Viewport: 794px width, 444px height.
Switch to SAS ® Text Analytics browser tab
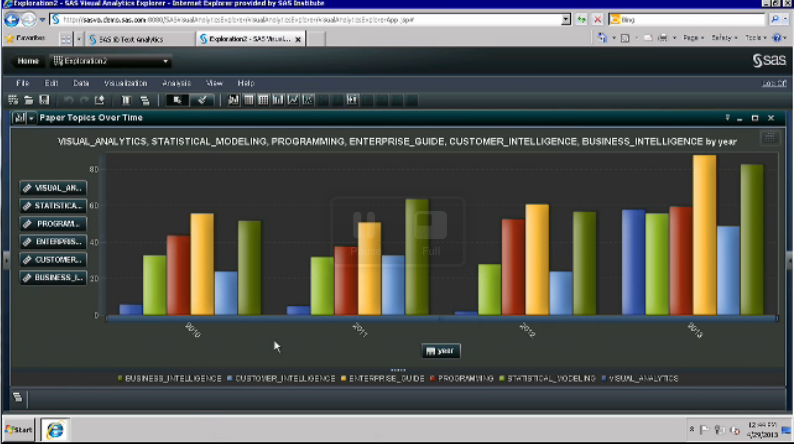click(x=140, y=39)
